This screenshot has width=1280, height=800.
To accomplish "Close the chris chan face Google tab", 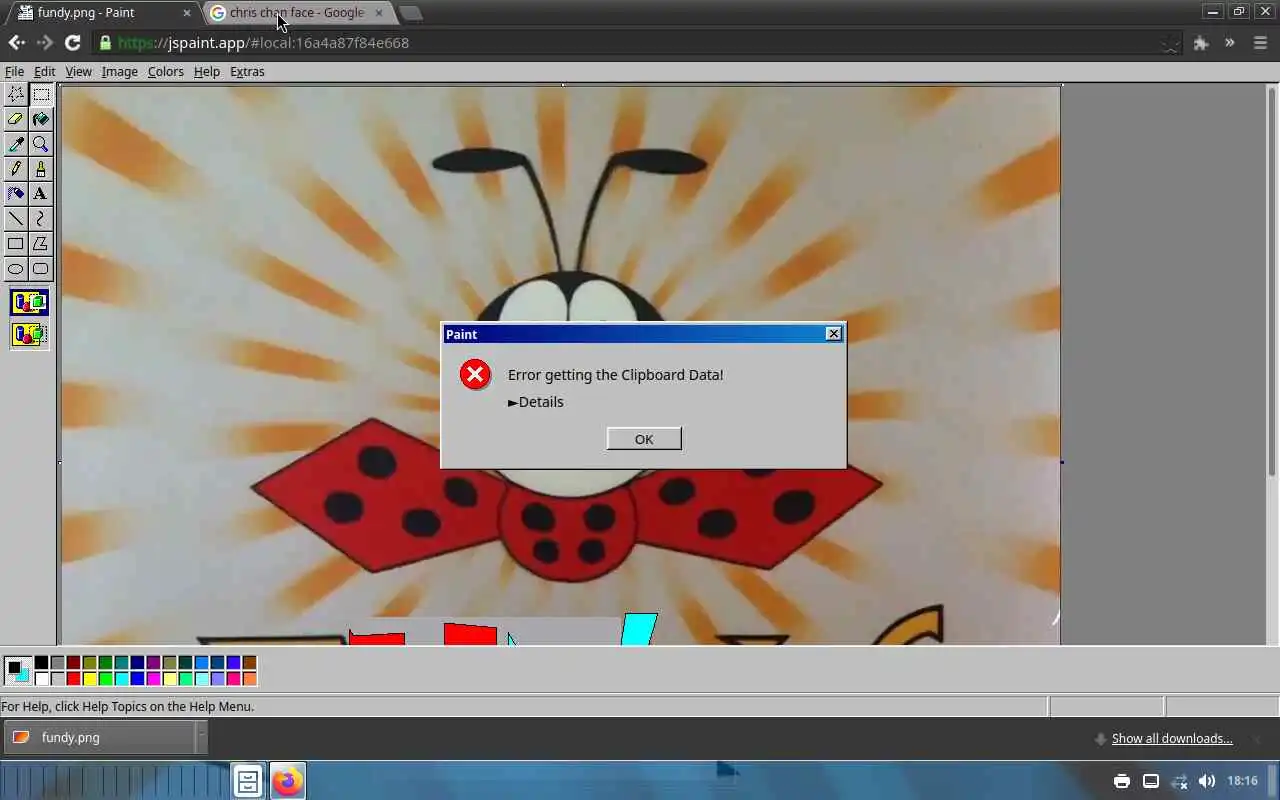I will pos(378,13).
